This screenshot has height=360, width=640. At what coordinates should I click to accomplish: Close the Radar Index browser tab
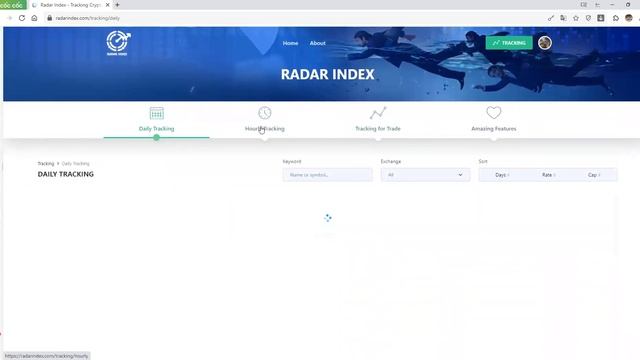[108, 5]
